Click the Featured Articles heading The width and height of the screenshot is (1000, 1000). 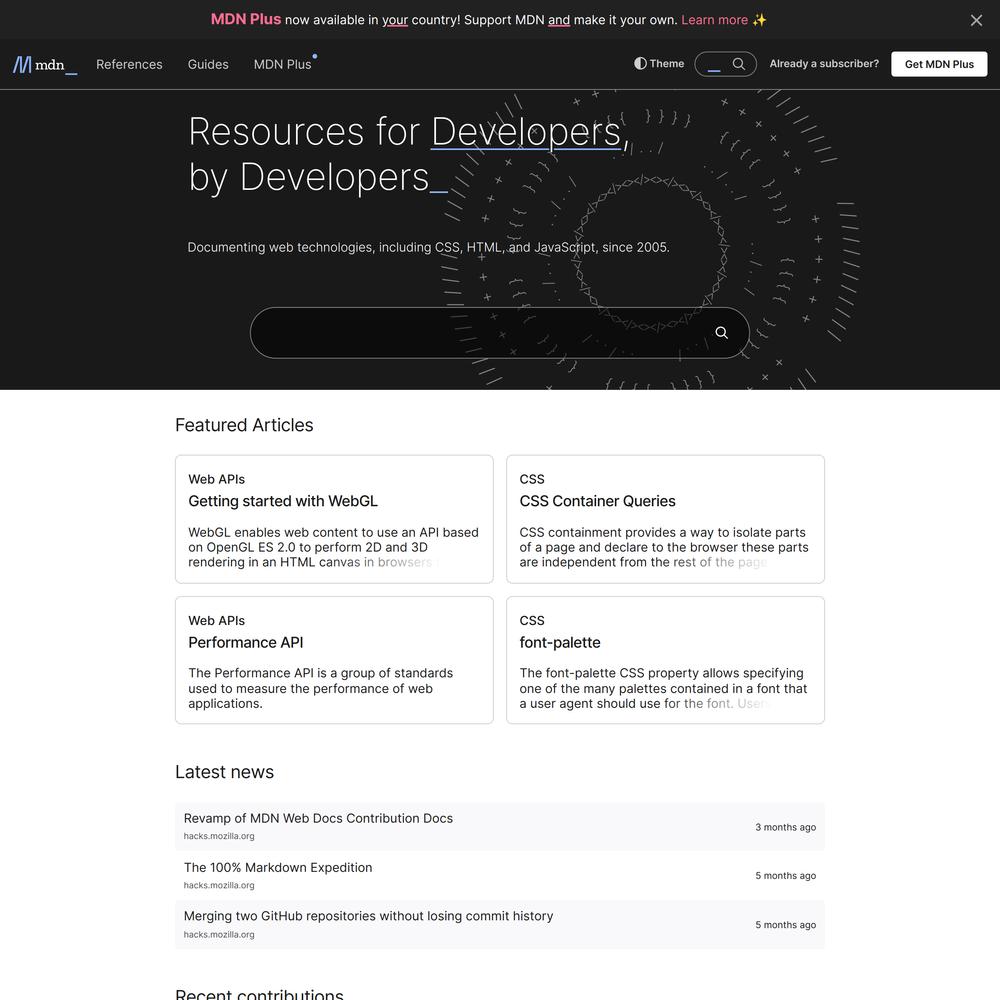pos(244,425)
